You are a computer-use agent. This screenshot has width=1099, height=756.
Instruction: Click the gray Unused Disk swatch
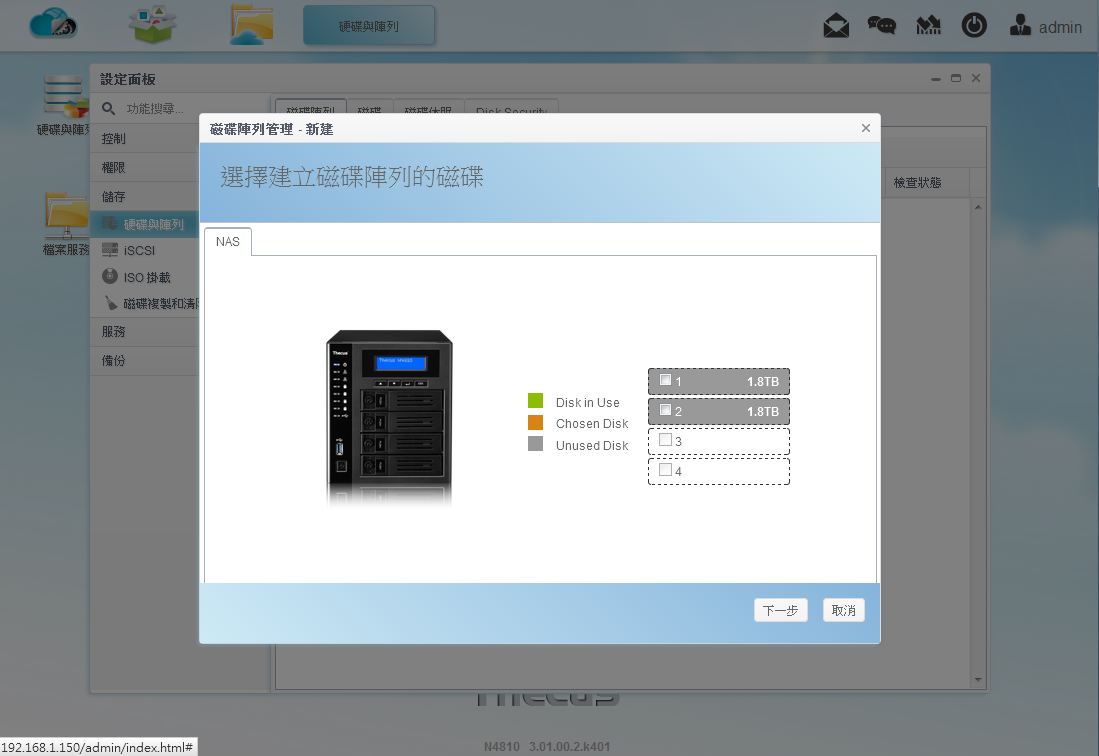coord(535,444)
